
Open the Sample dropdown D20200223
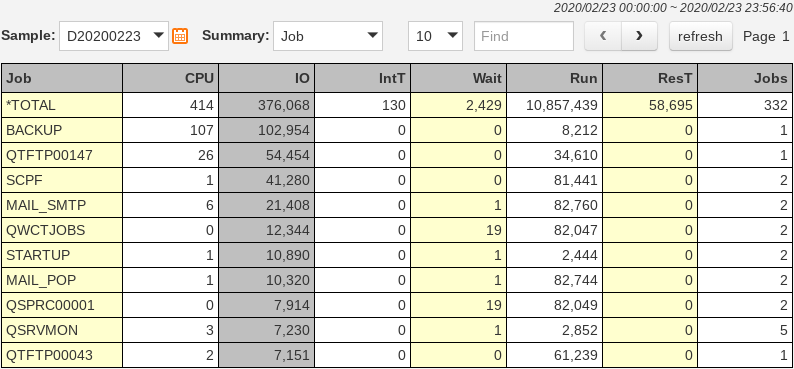[114, 36]
